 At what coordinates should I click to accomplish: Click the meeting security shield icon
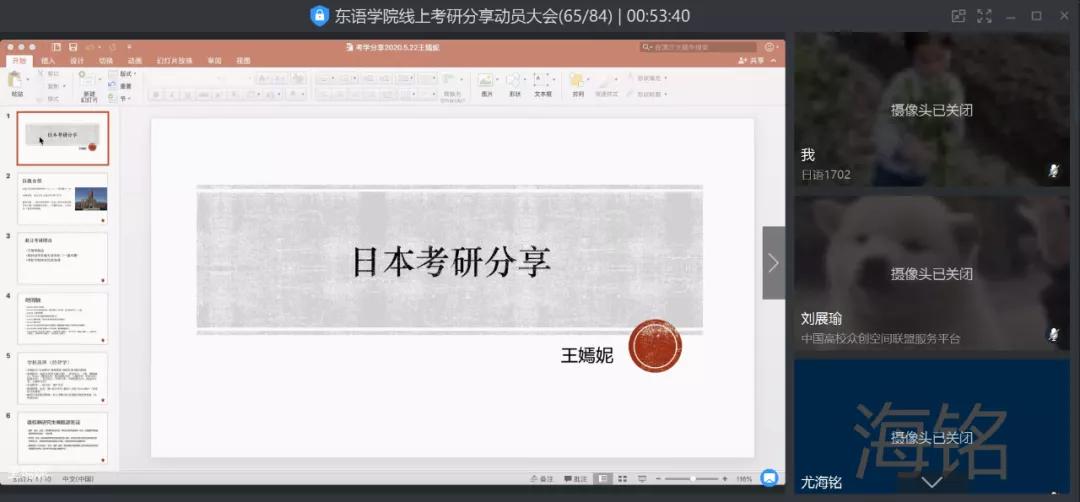click(319, 16)
